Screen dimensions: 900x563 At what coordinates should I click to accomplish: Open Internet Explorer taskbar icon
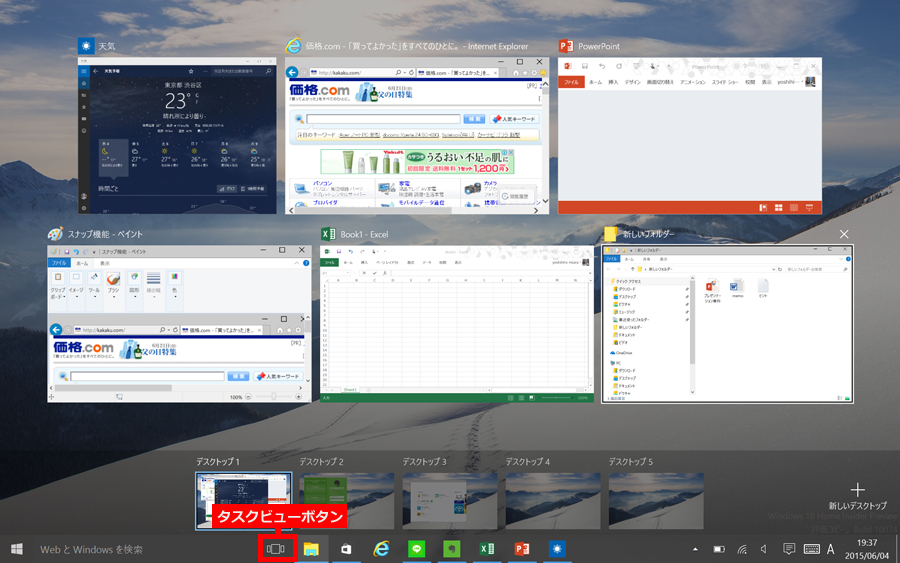[x=381, y=549]
